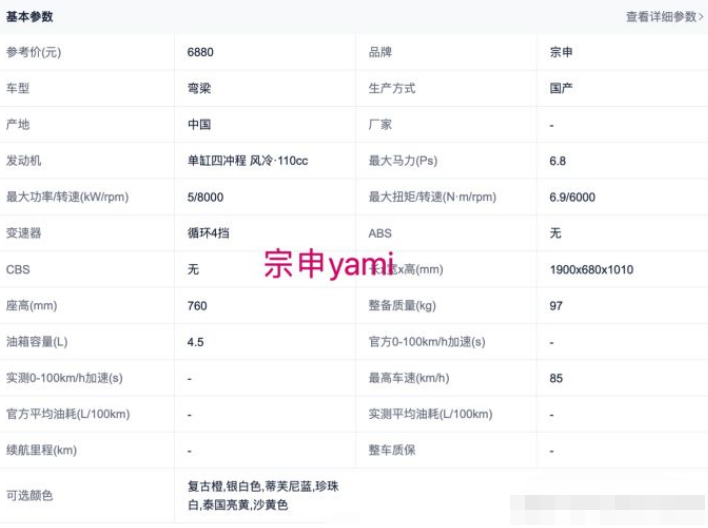Viewport: 708px width, 528px height.
Task: Select the top speed value 85
Action: point(556,378)
